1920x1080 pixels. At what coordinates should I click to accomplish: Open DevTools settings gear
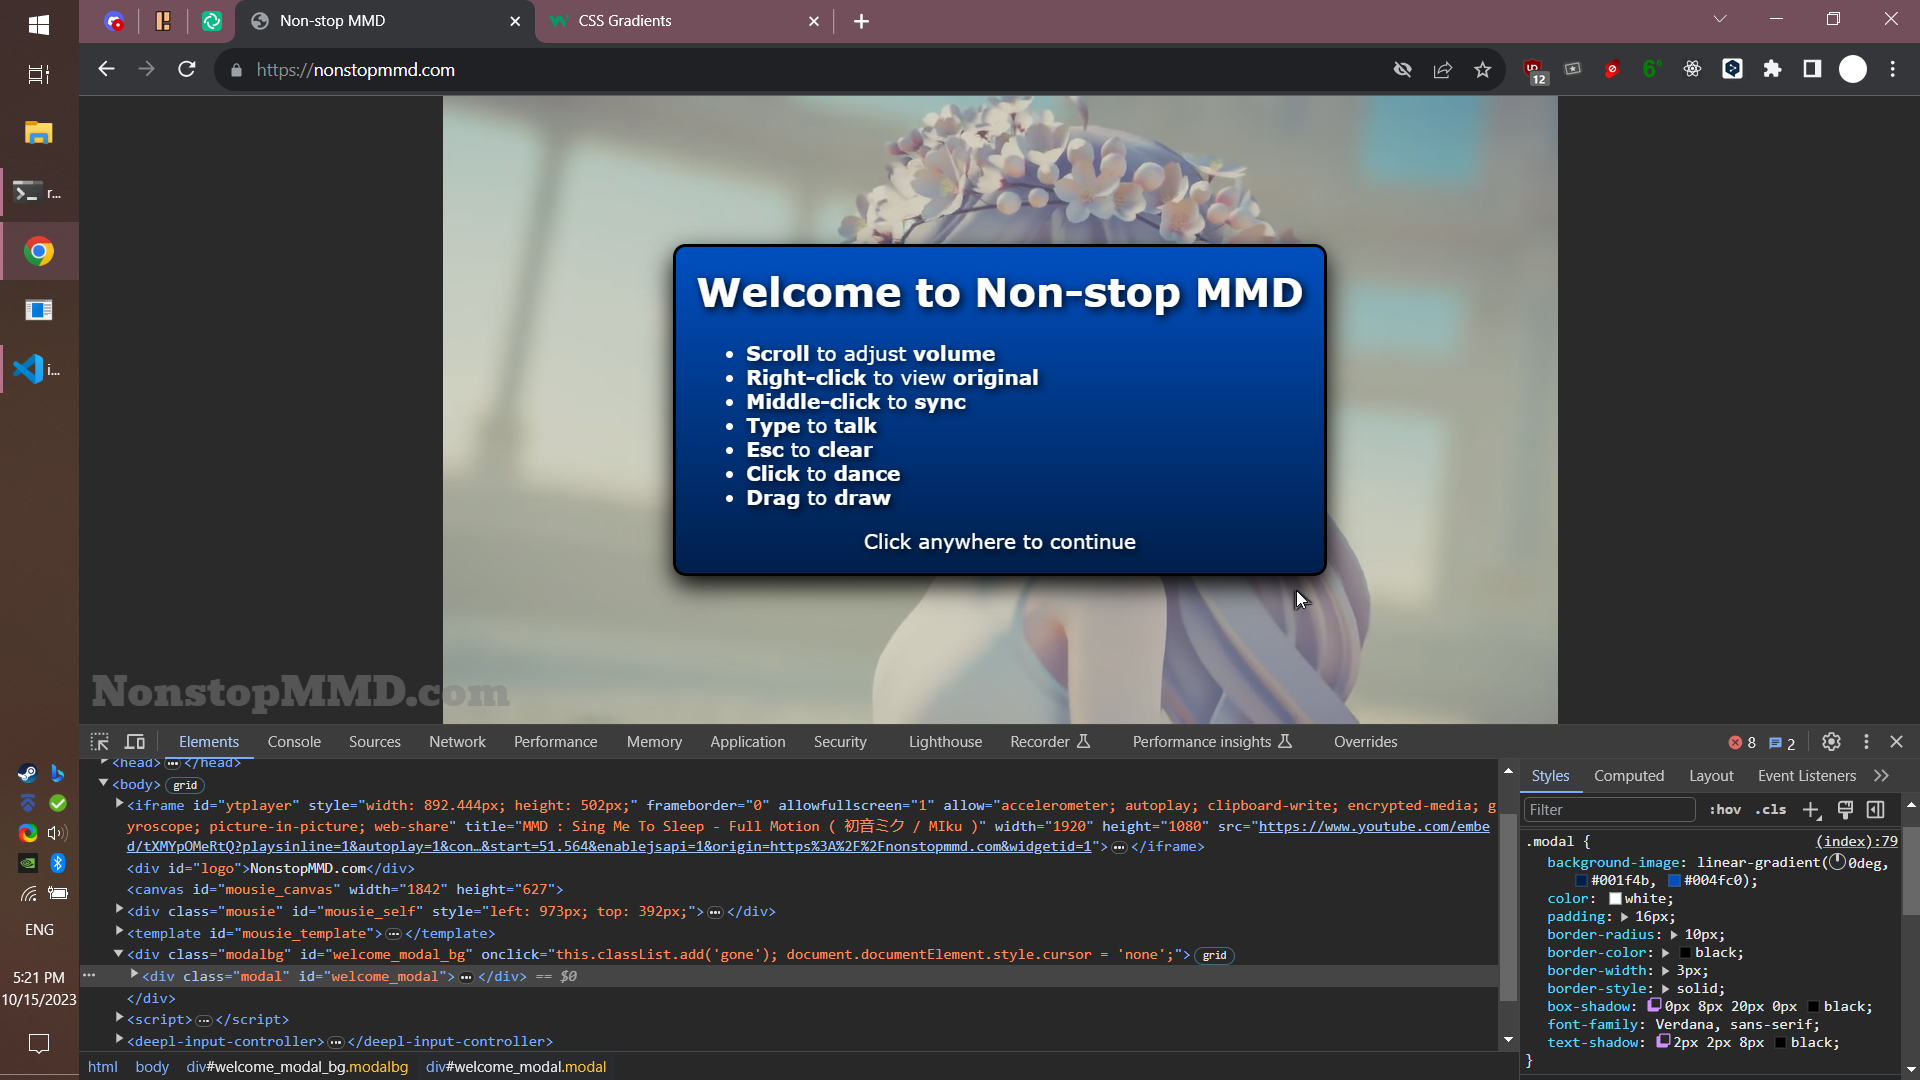click(1831, 742)
